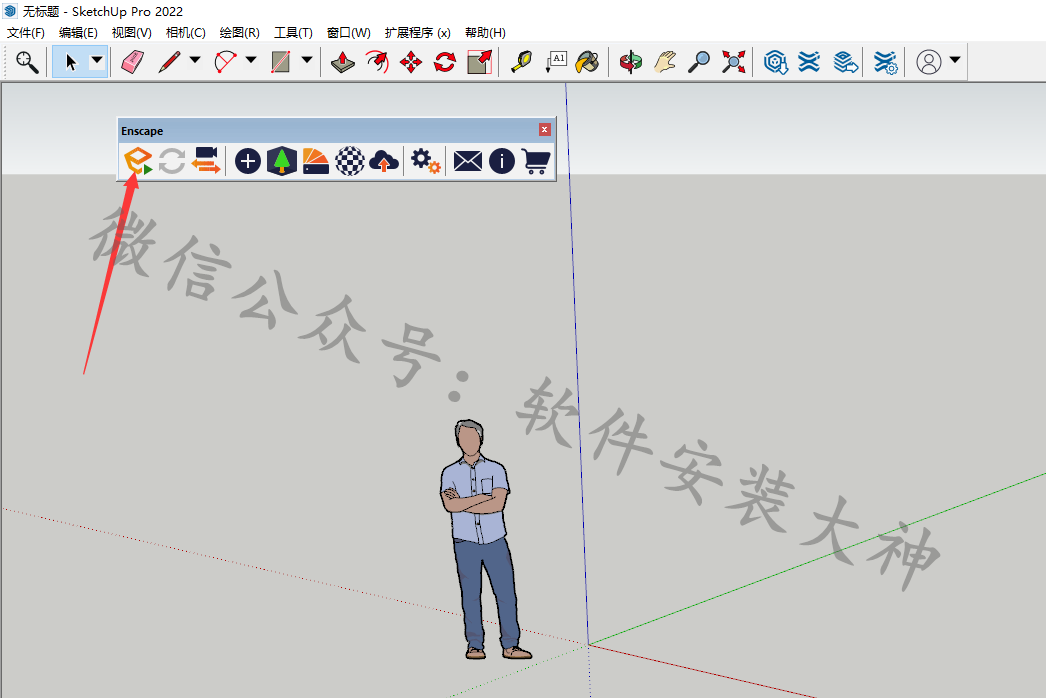
Task: Click the user account profile icon
Action: [x=929, y=62]
